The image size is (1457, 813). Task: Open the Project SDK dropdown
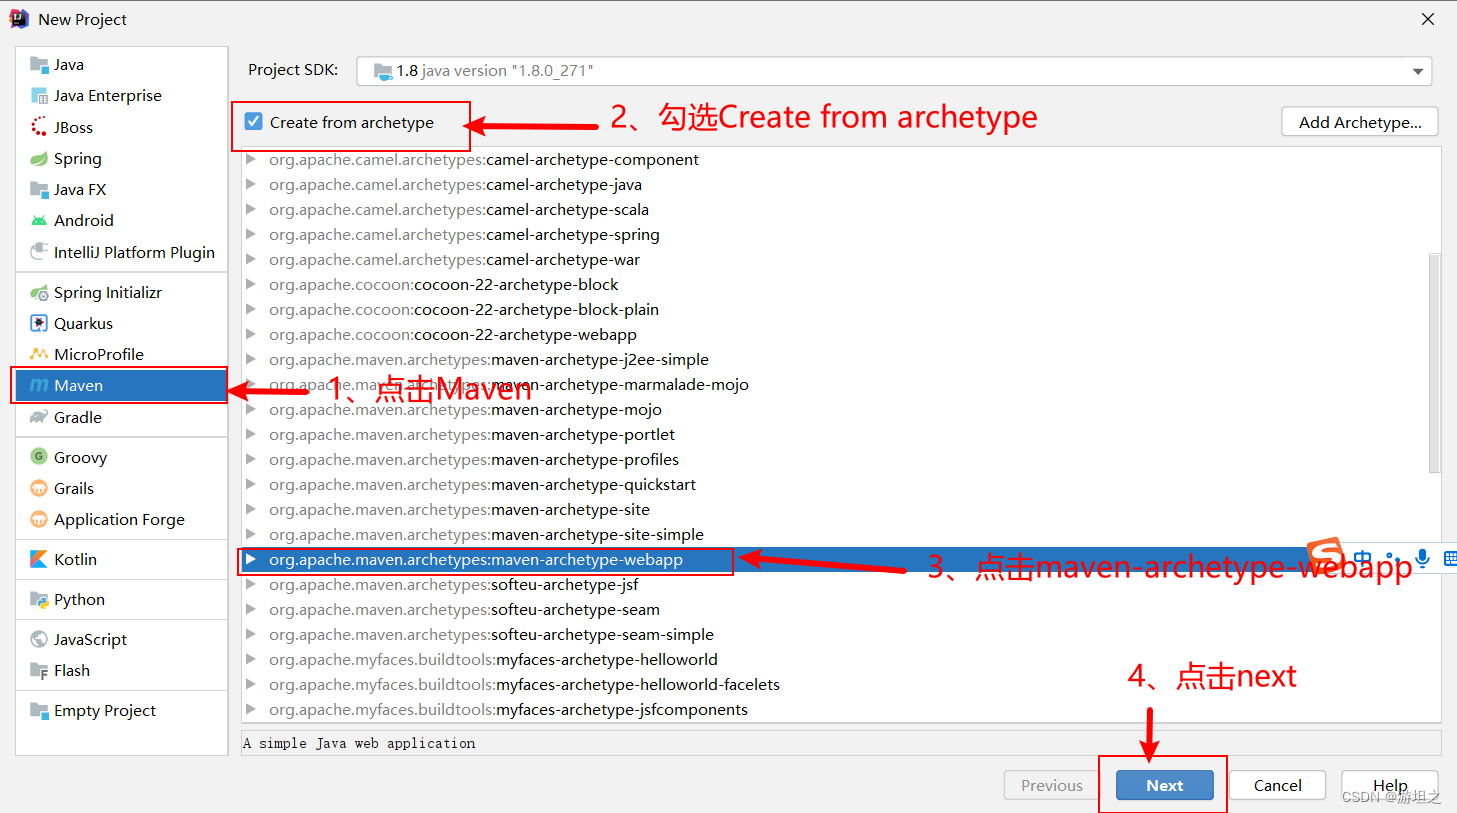1417,71
